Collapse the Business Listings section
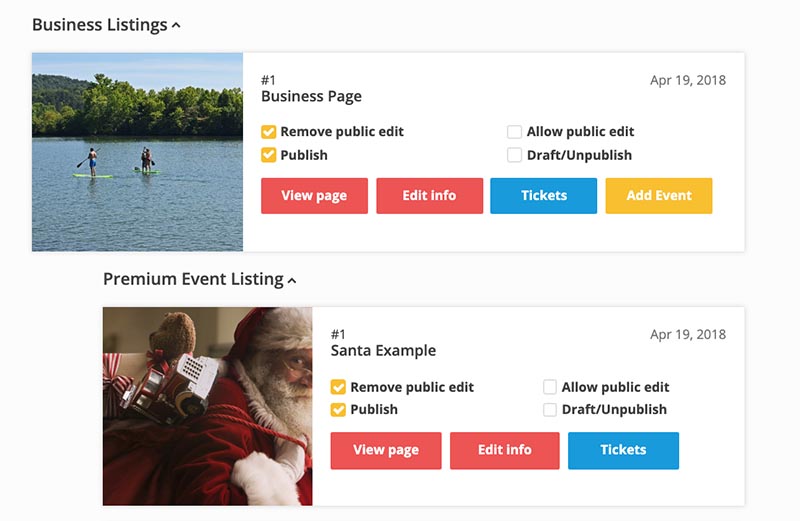This screenshot has width=800, height=521. click(x=176, y=25)
